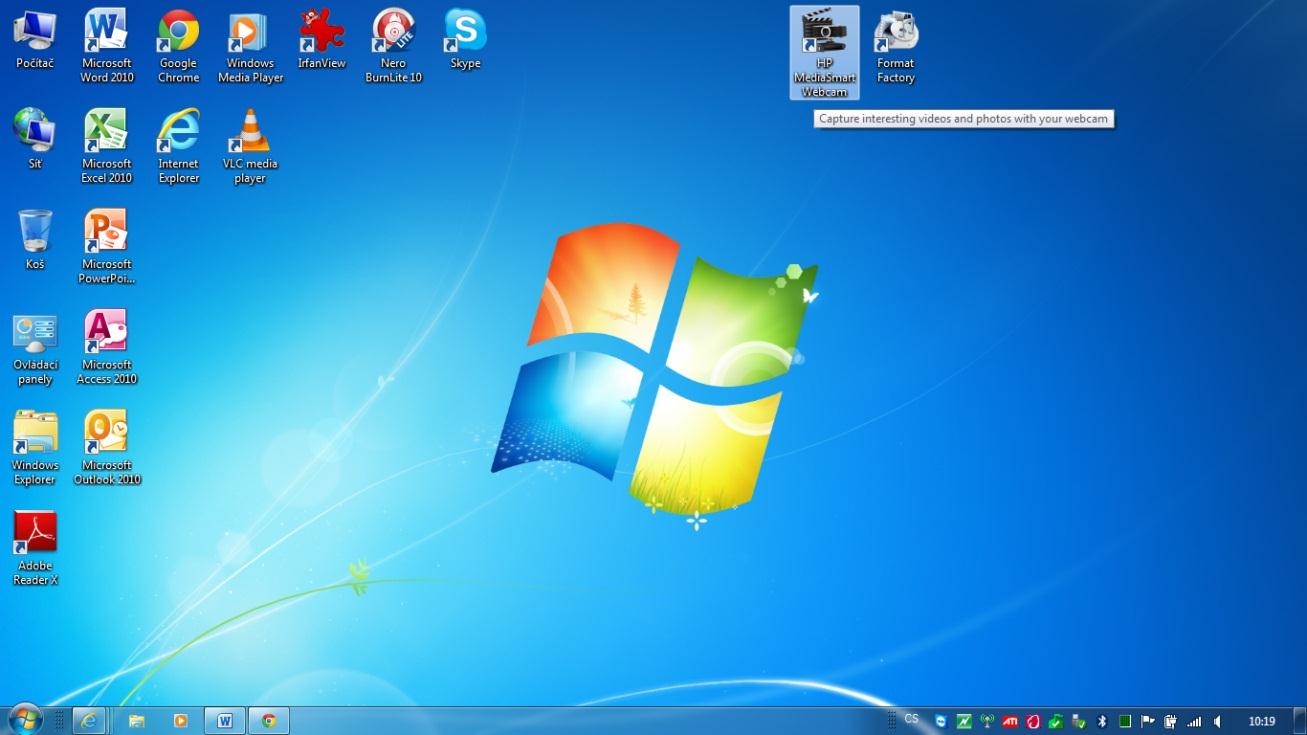Launch Windows Media Player from the taskbar

pos(181,720)
